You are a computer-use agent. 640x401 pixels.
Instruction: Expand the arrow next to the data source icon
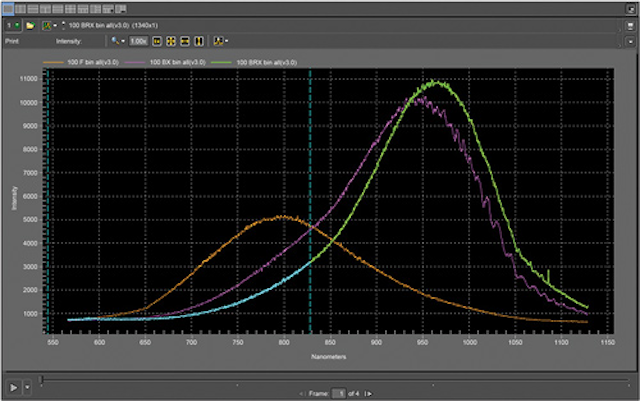[x=55, y=25]
